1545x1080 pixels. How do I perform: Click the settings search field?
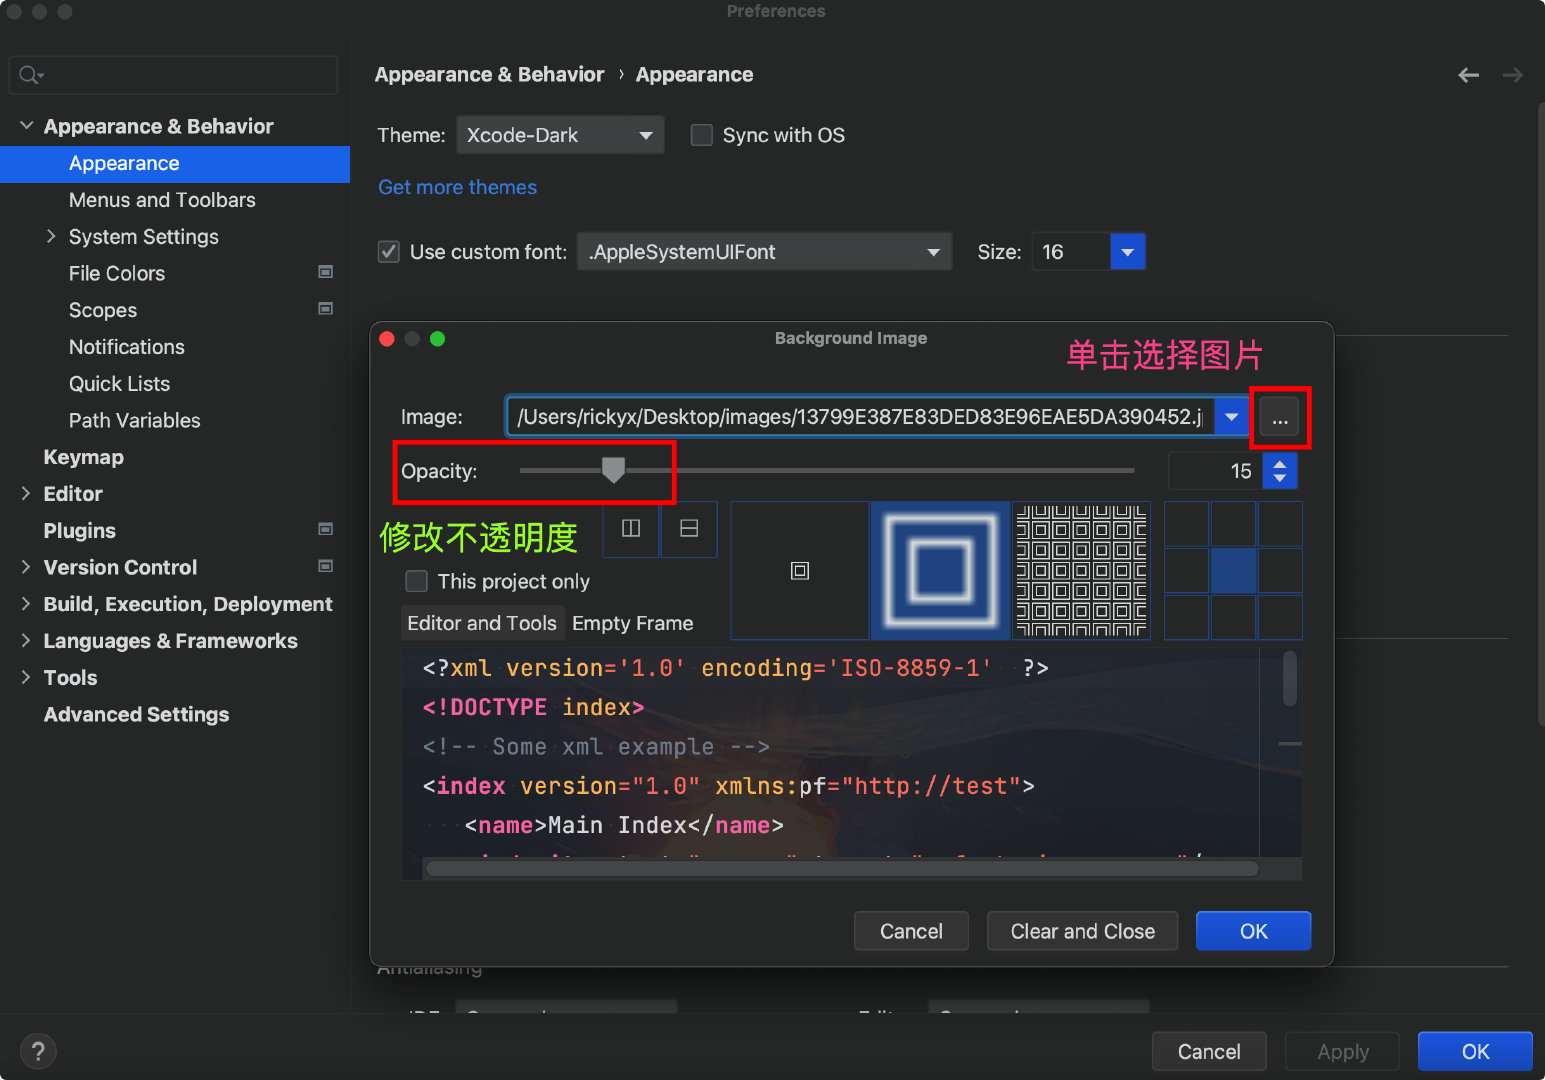pos(173,75)
